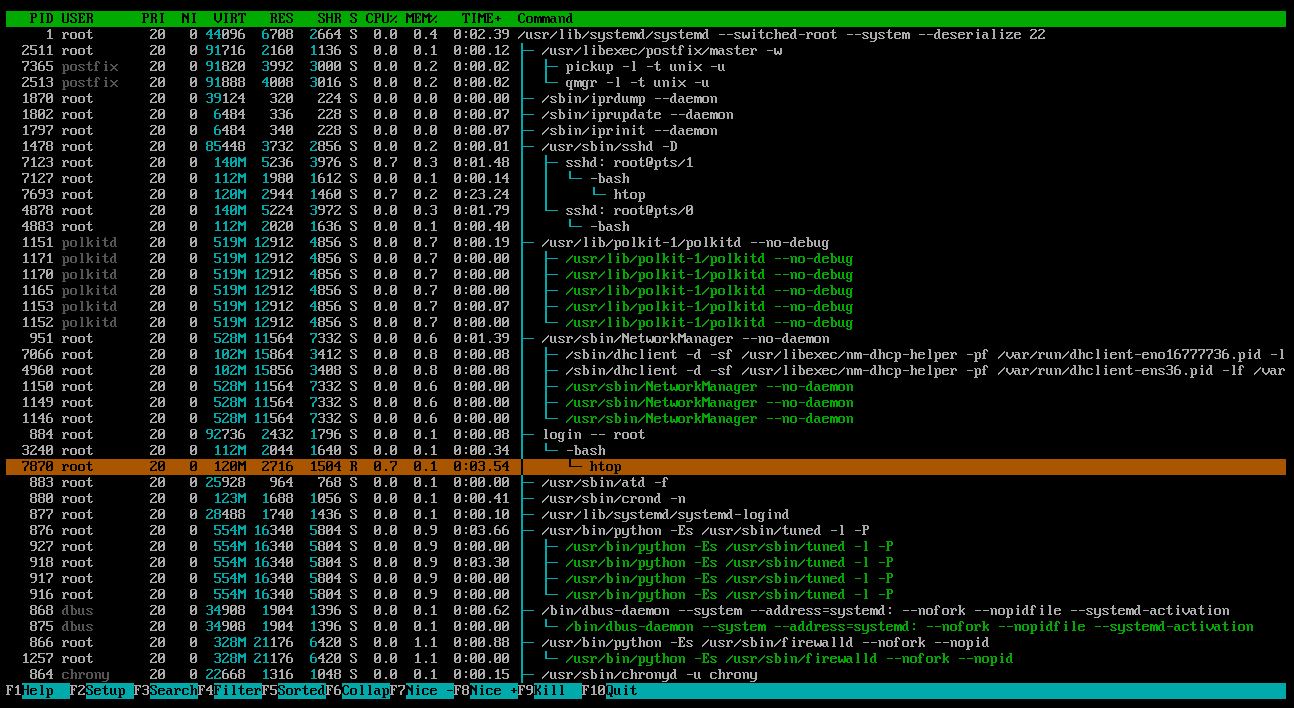
Task: Select the systemd --switched-root process row
Action: (645, 34)
